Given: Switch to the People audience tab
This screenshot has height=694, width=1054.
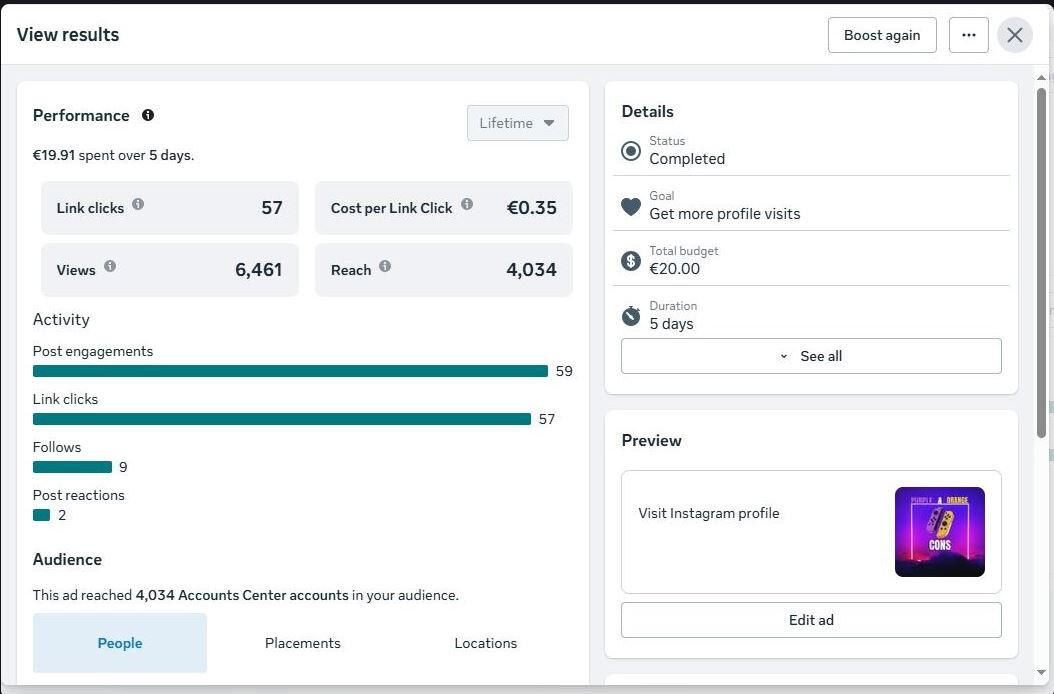Looking at the screenshot, I should [x=120, y=643].
